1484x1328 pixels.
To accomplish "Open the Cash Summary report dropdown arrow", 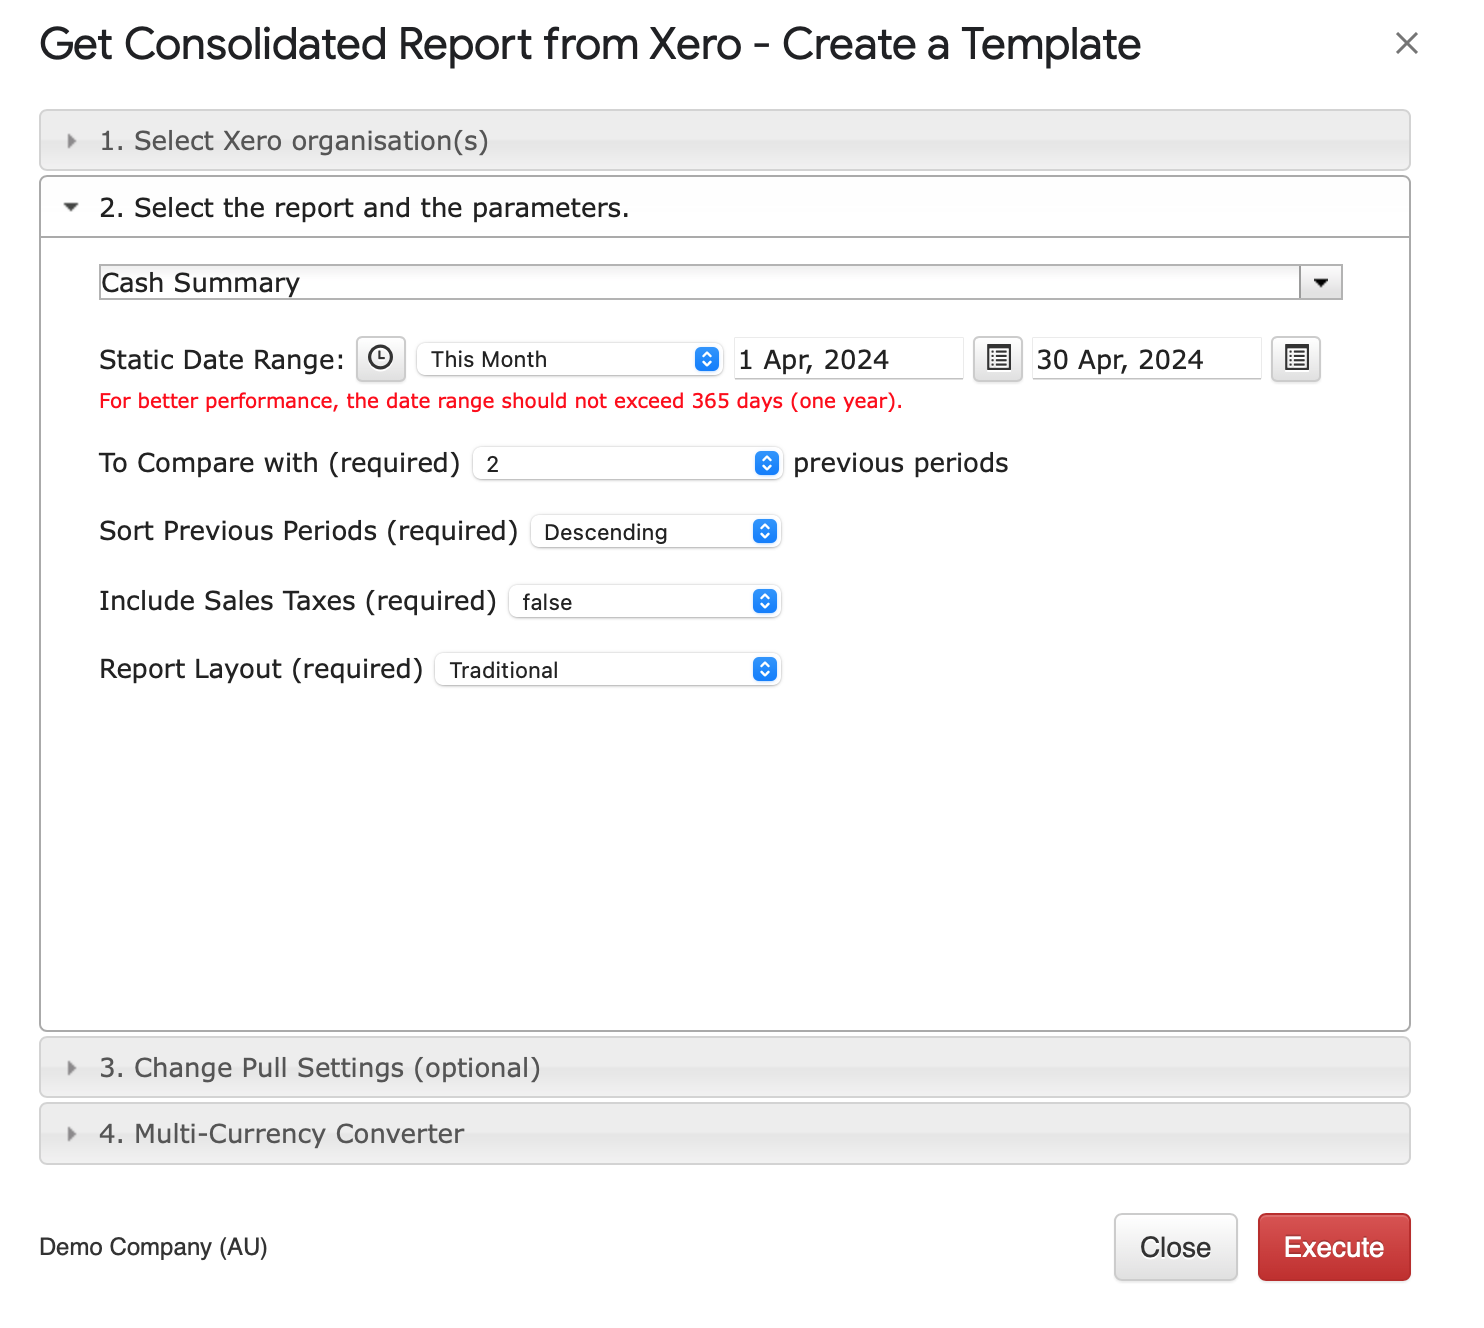I will pos(1321,282).
